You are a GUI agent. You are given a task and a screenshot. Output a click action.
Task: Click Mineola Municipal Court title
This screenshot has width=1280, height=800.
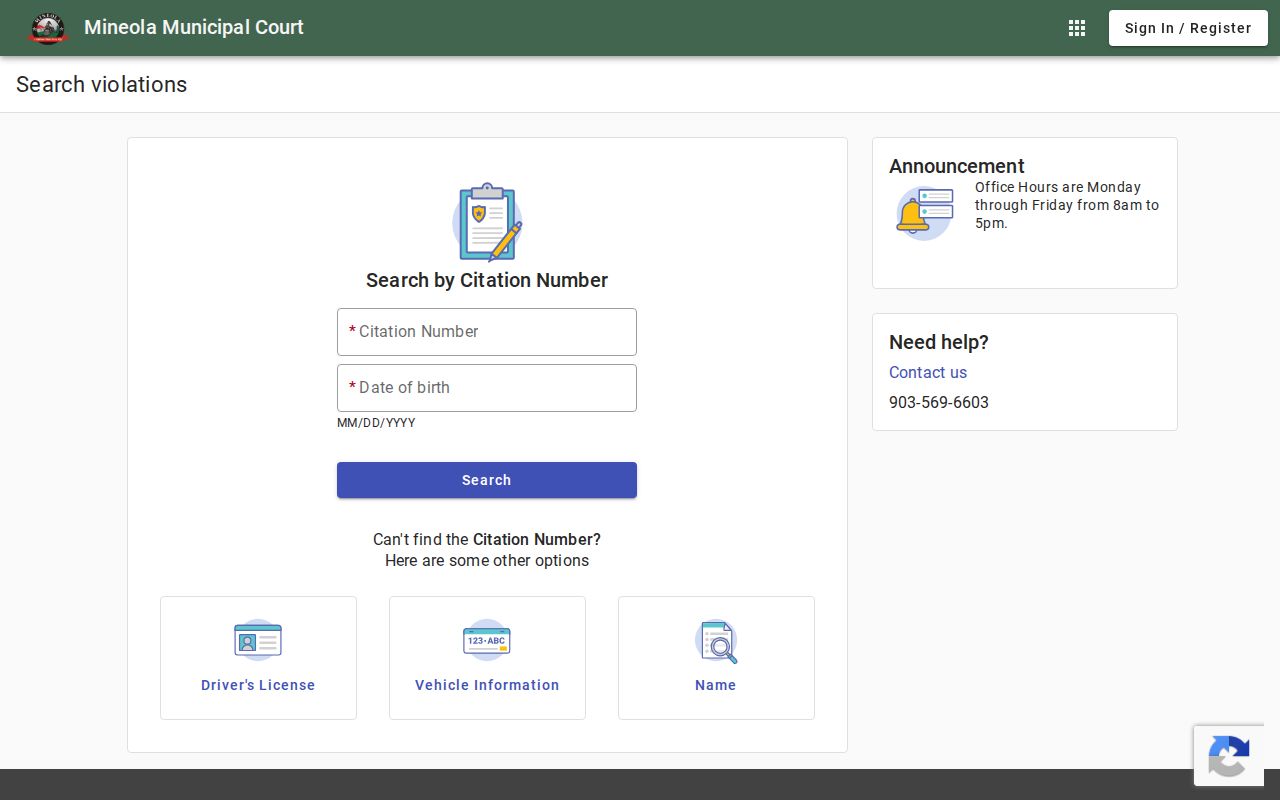tap(194, 28)
